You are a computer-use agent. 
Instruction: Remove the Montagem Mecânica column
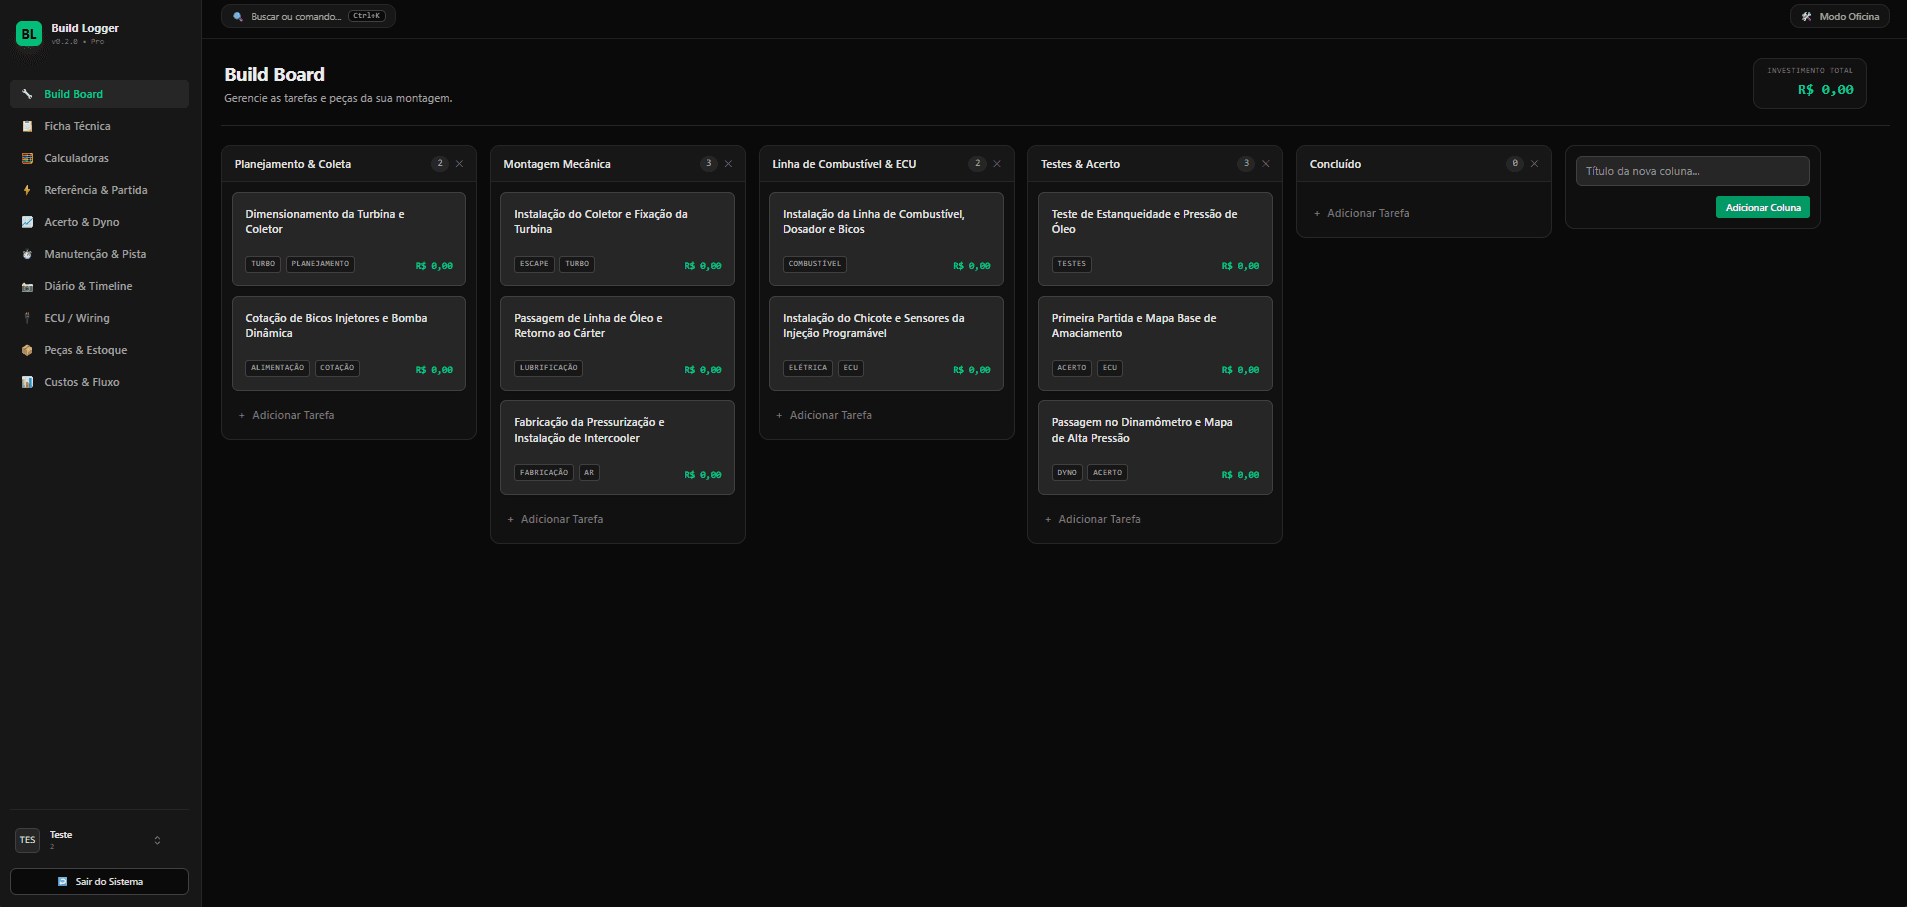728,164
